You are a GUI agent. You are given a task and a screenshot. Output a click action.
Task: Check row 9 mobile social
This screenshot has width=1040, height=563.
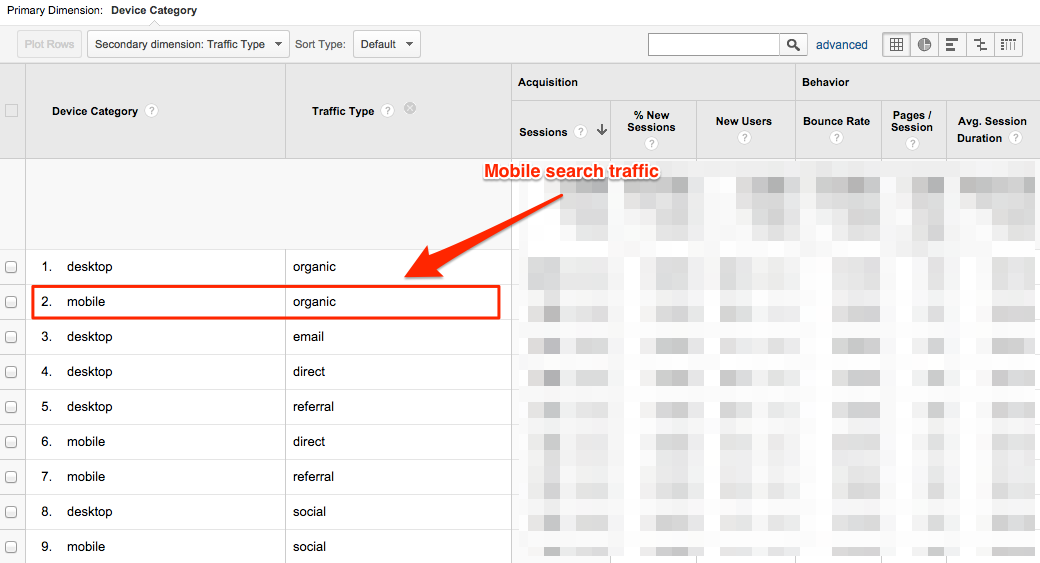coord(11,547)
